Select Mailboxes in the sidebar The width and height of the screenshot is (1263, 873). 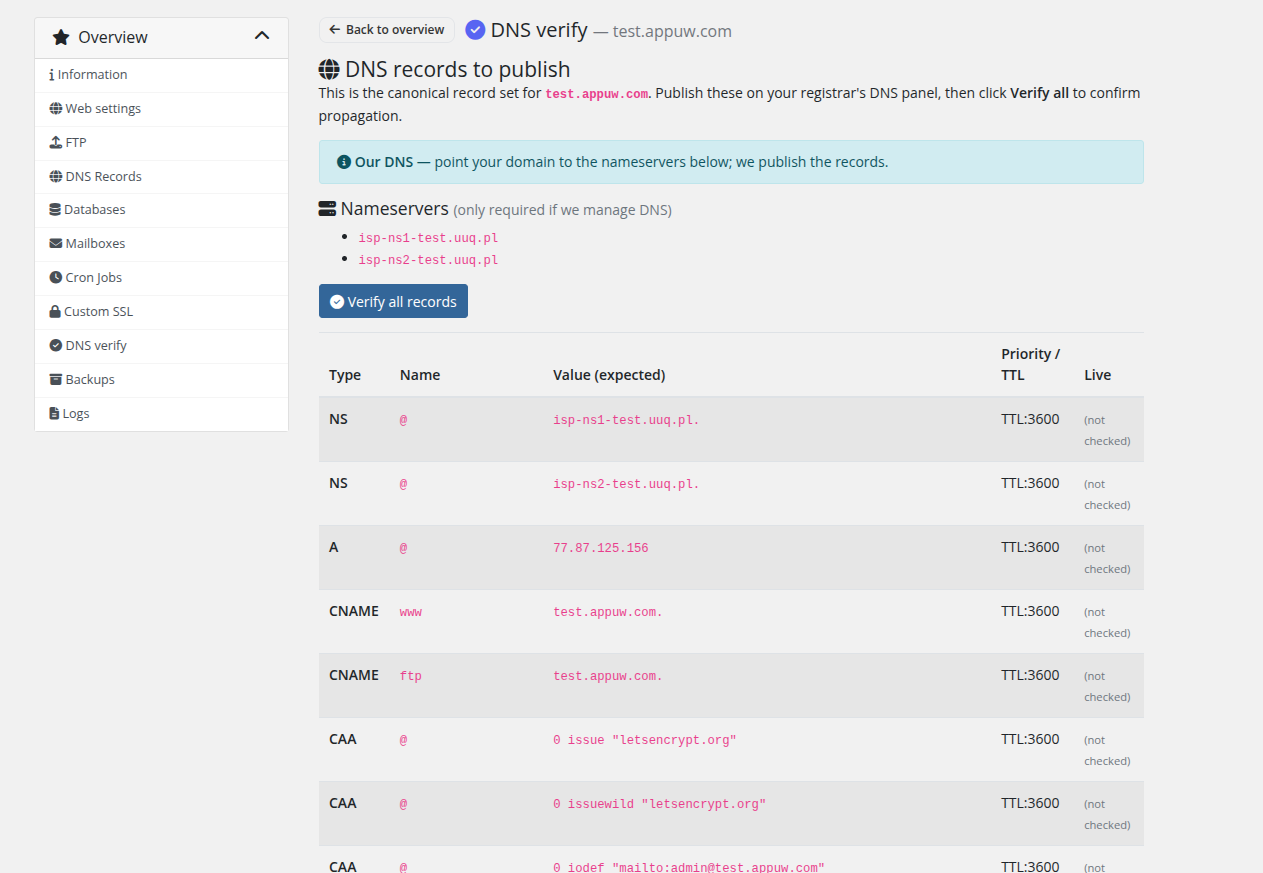(x=161, y=244)
